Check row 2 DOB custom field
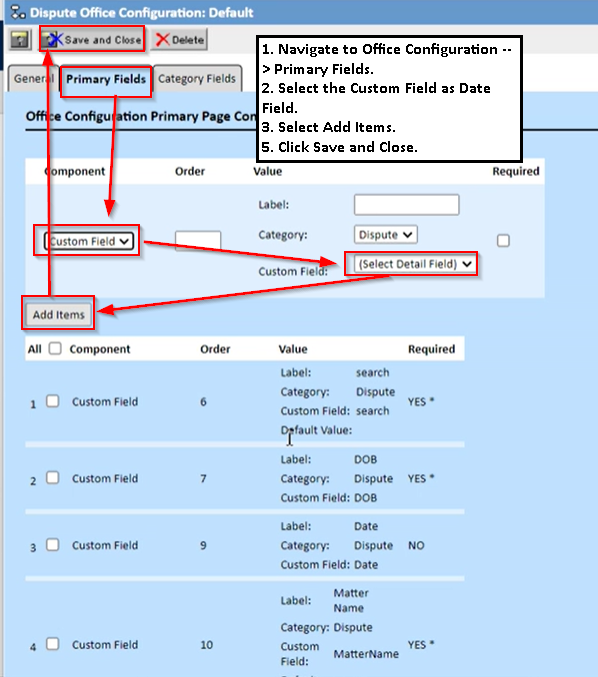 pyautogui.click(x=53, y=478)
